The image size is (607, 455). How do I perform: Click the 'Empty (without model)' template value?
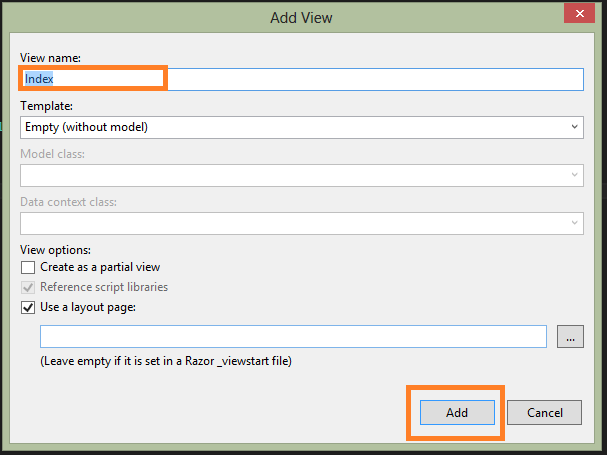[87, 127]
